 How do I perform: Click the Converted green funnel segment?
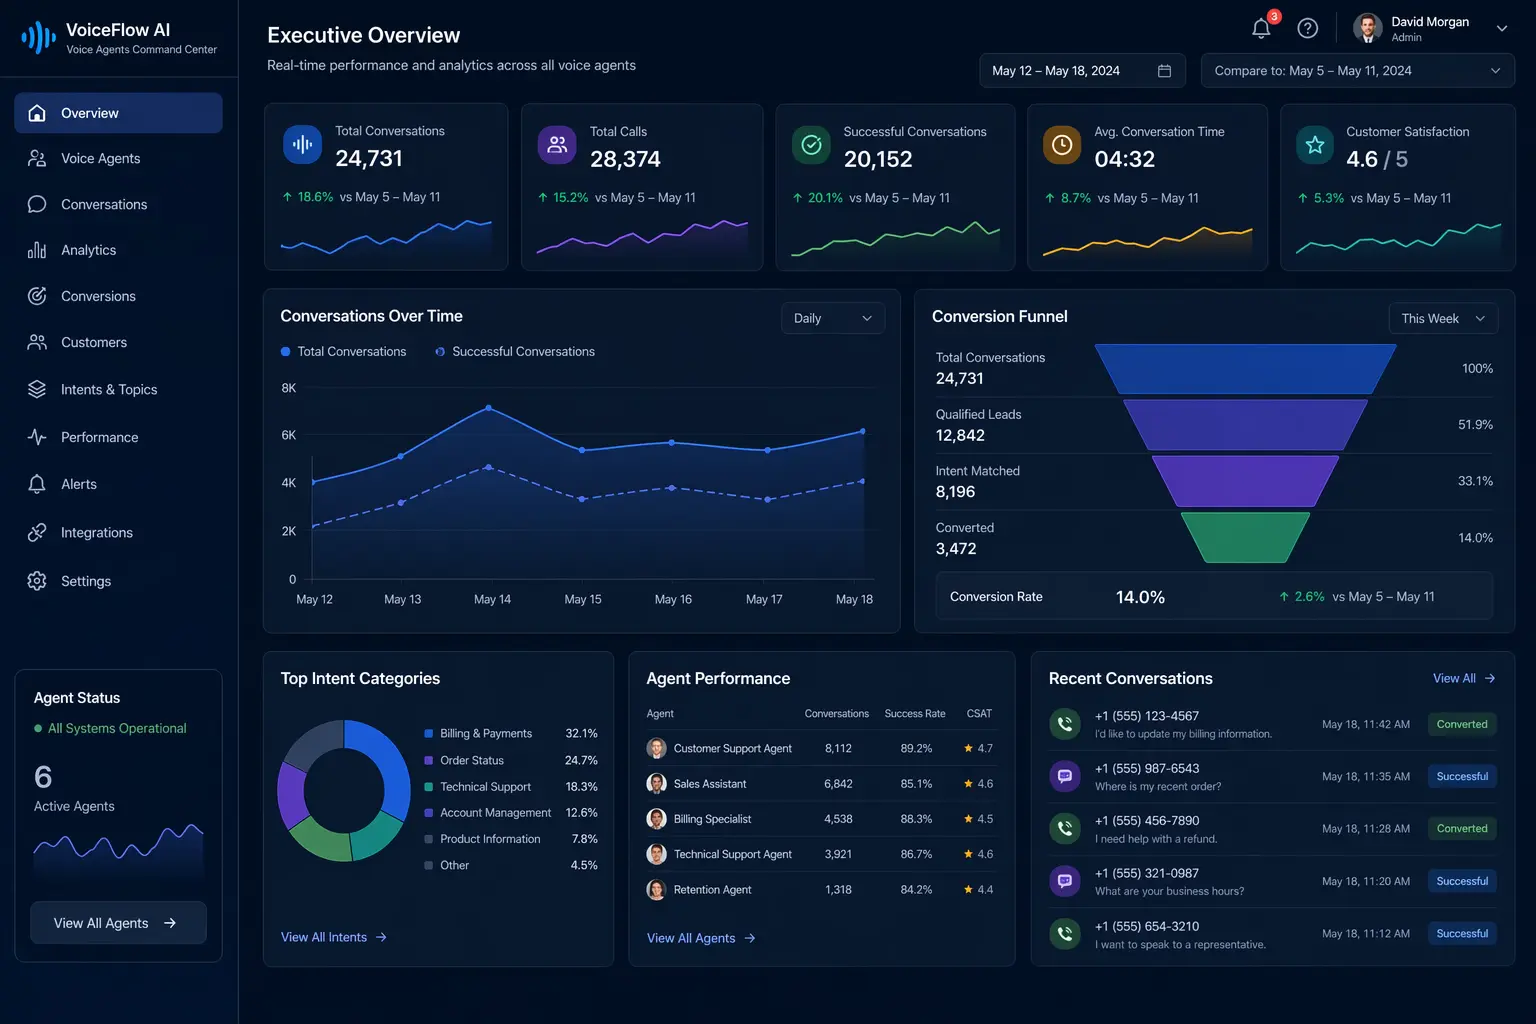click(x=1245, y=538)
